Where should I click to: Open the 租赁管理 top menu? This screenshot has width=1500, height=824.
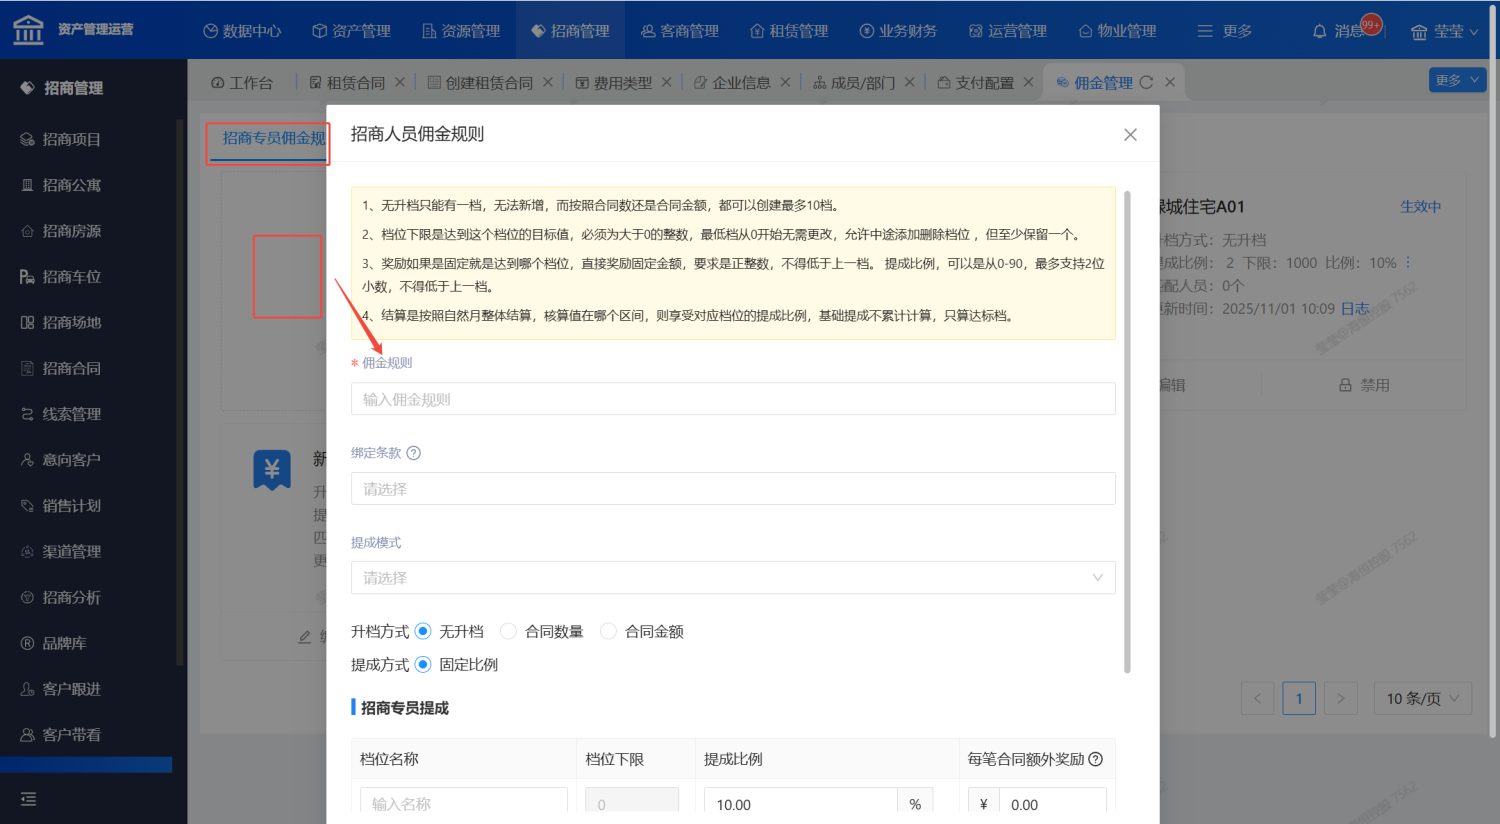pos(789,31)
